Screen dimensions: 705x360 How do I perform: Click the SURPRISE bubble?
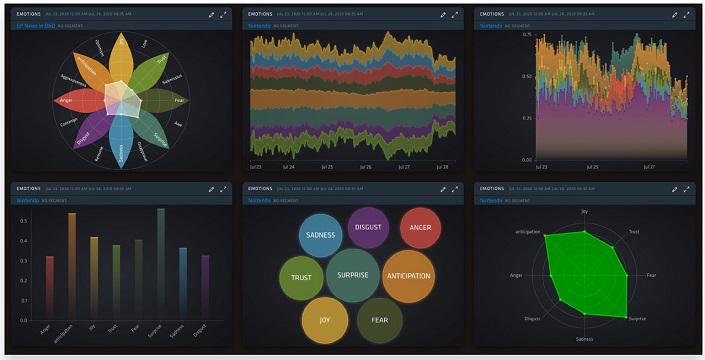[x=353, y=275]
